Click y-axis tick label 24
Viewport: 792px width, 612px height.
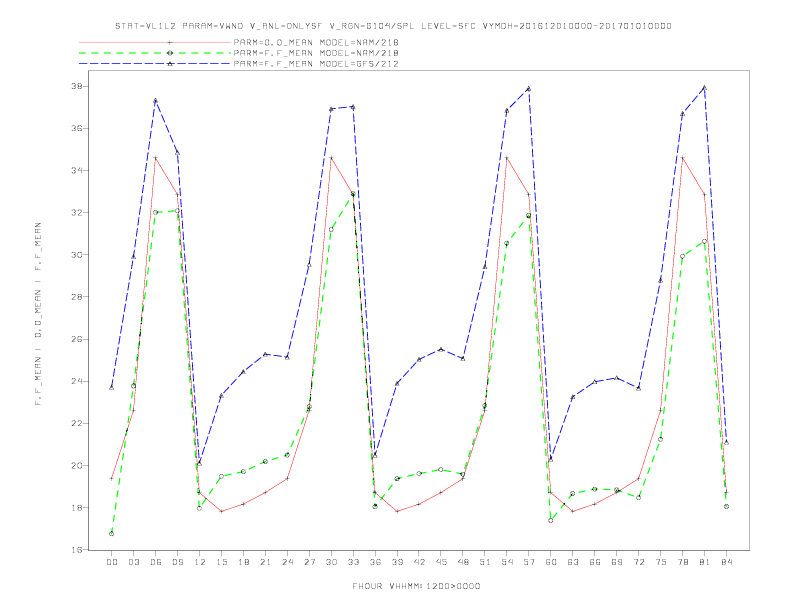76,381
